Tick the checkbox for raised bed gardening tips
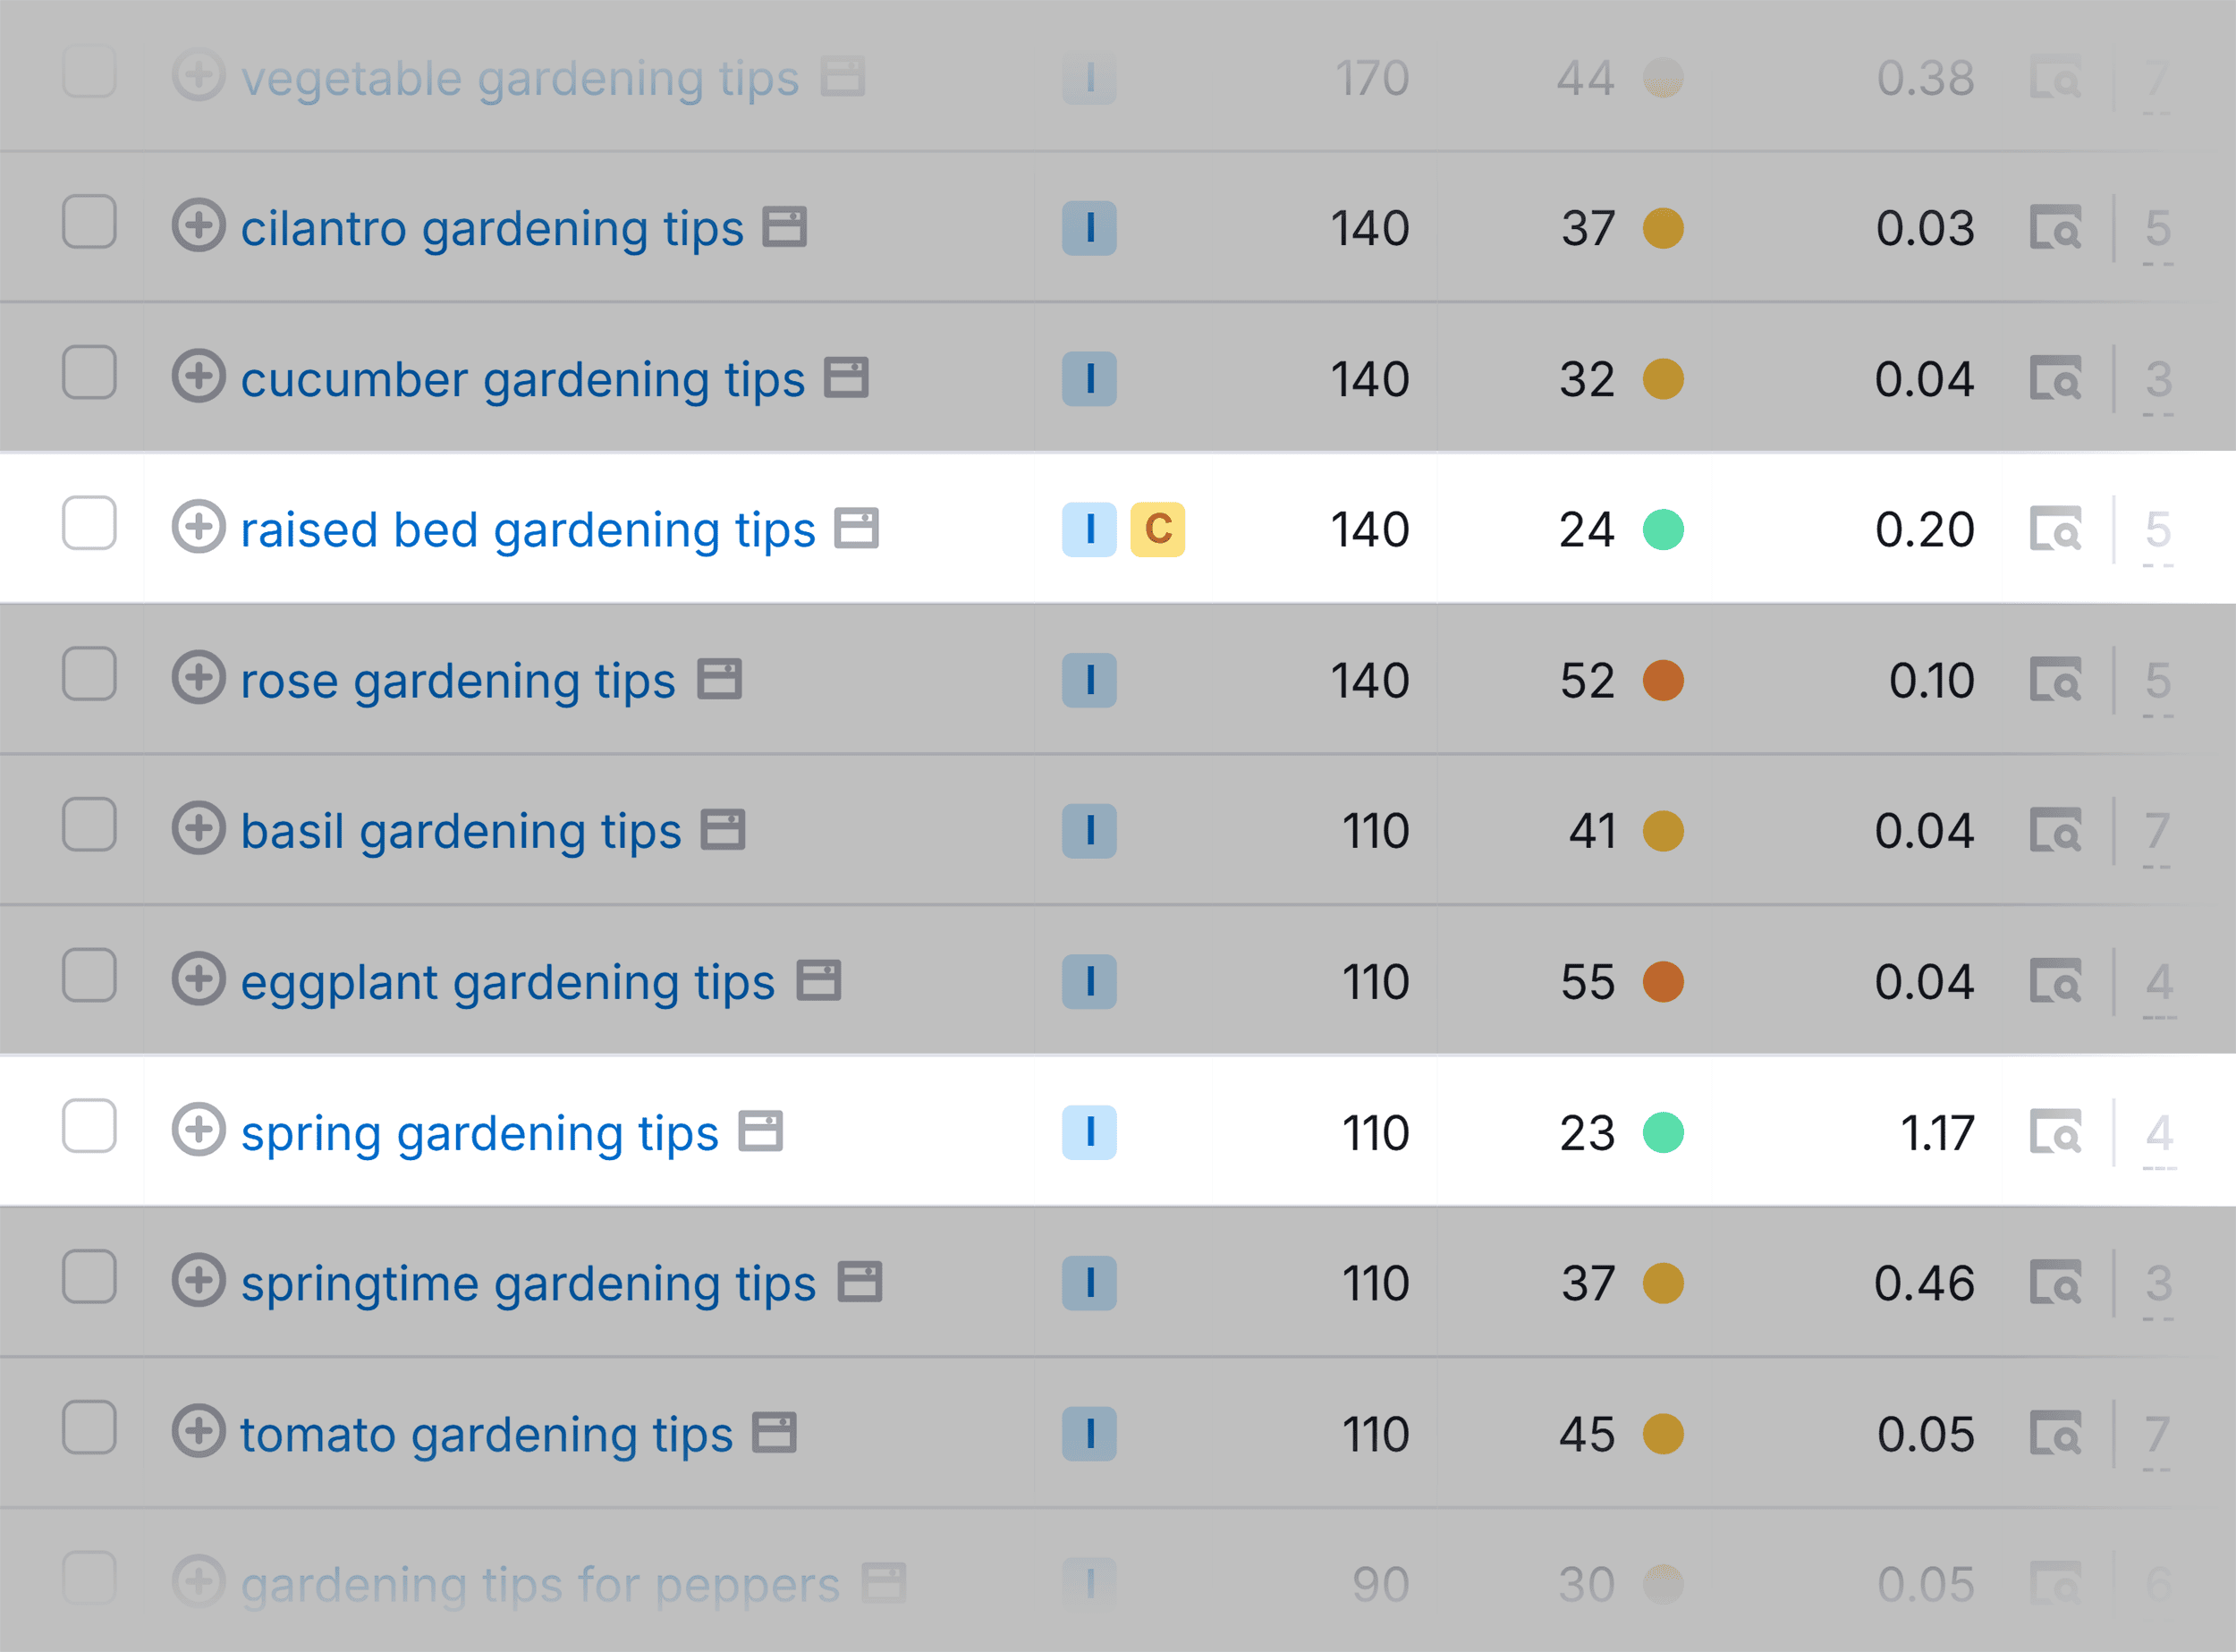The height and width of the screenshot is (1652, 2236). [x=89, y=523]
